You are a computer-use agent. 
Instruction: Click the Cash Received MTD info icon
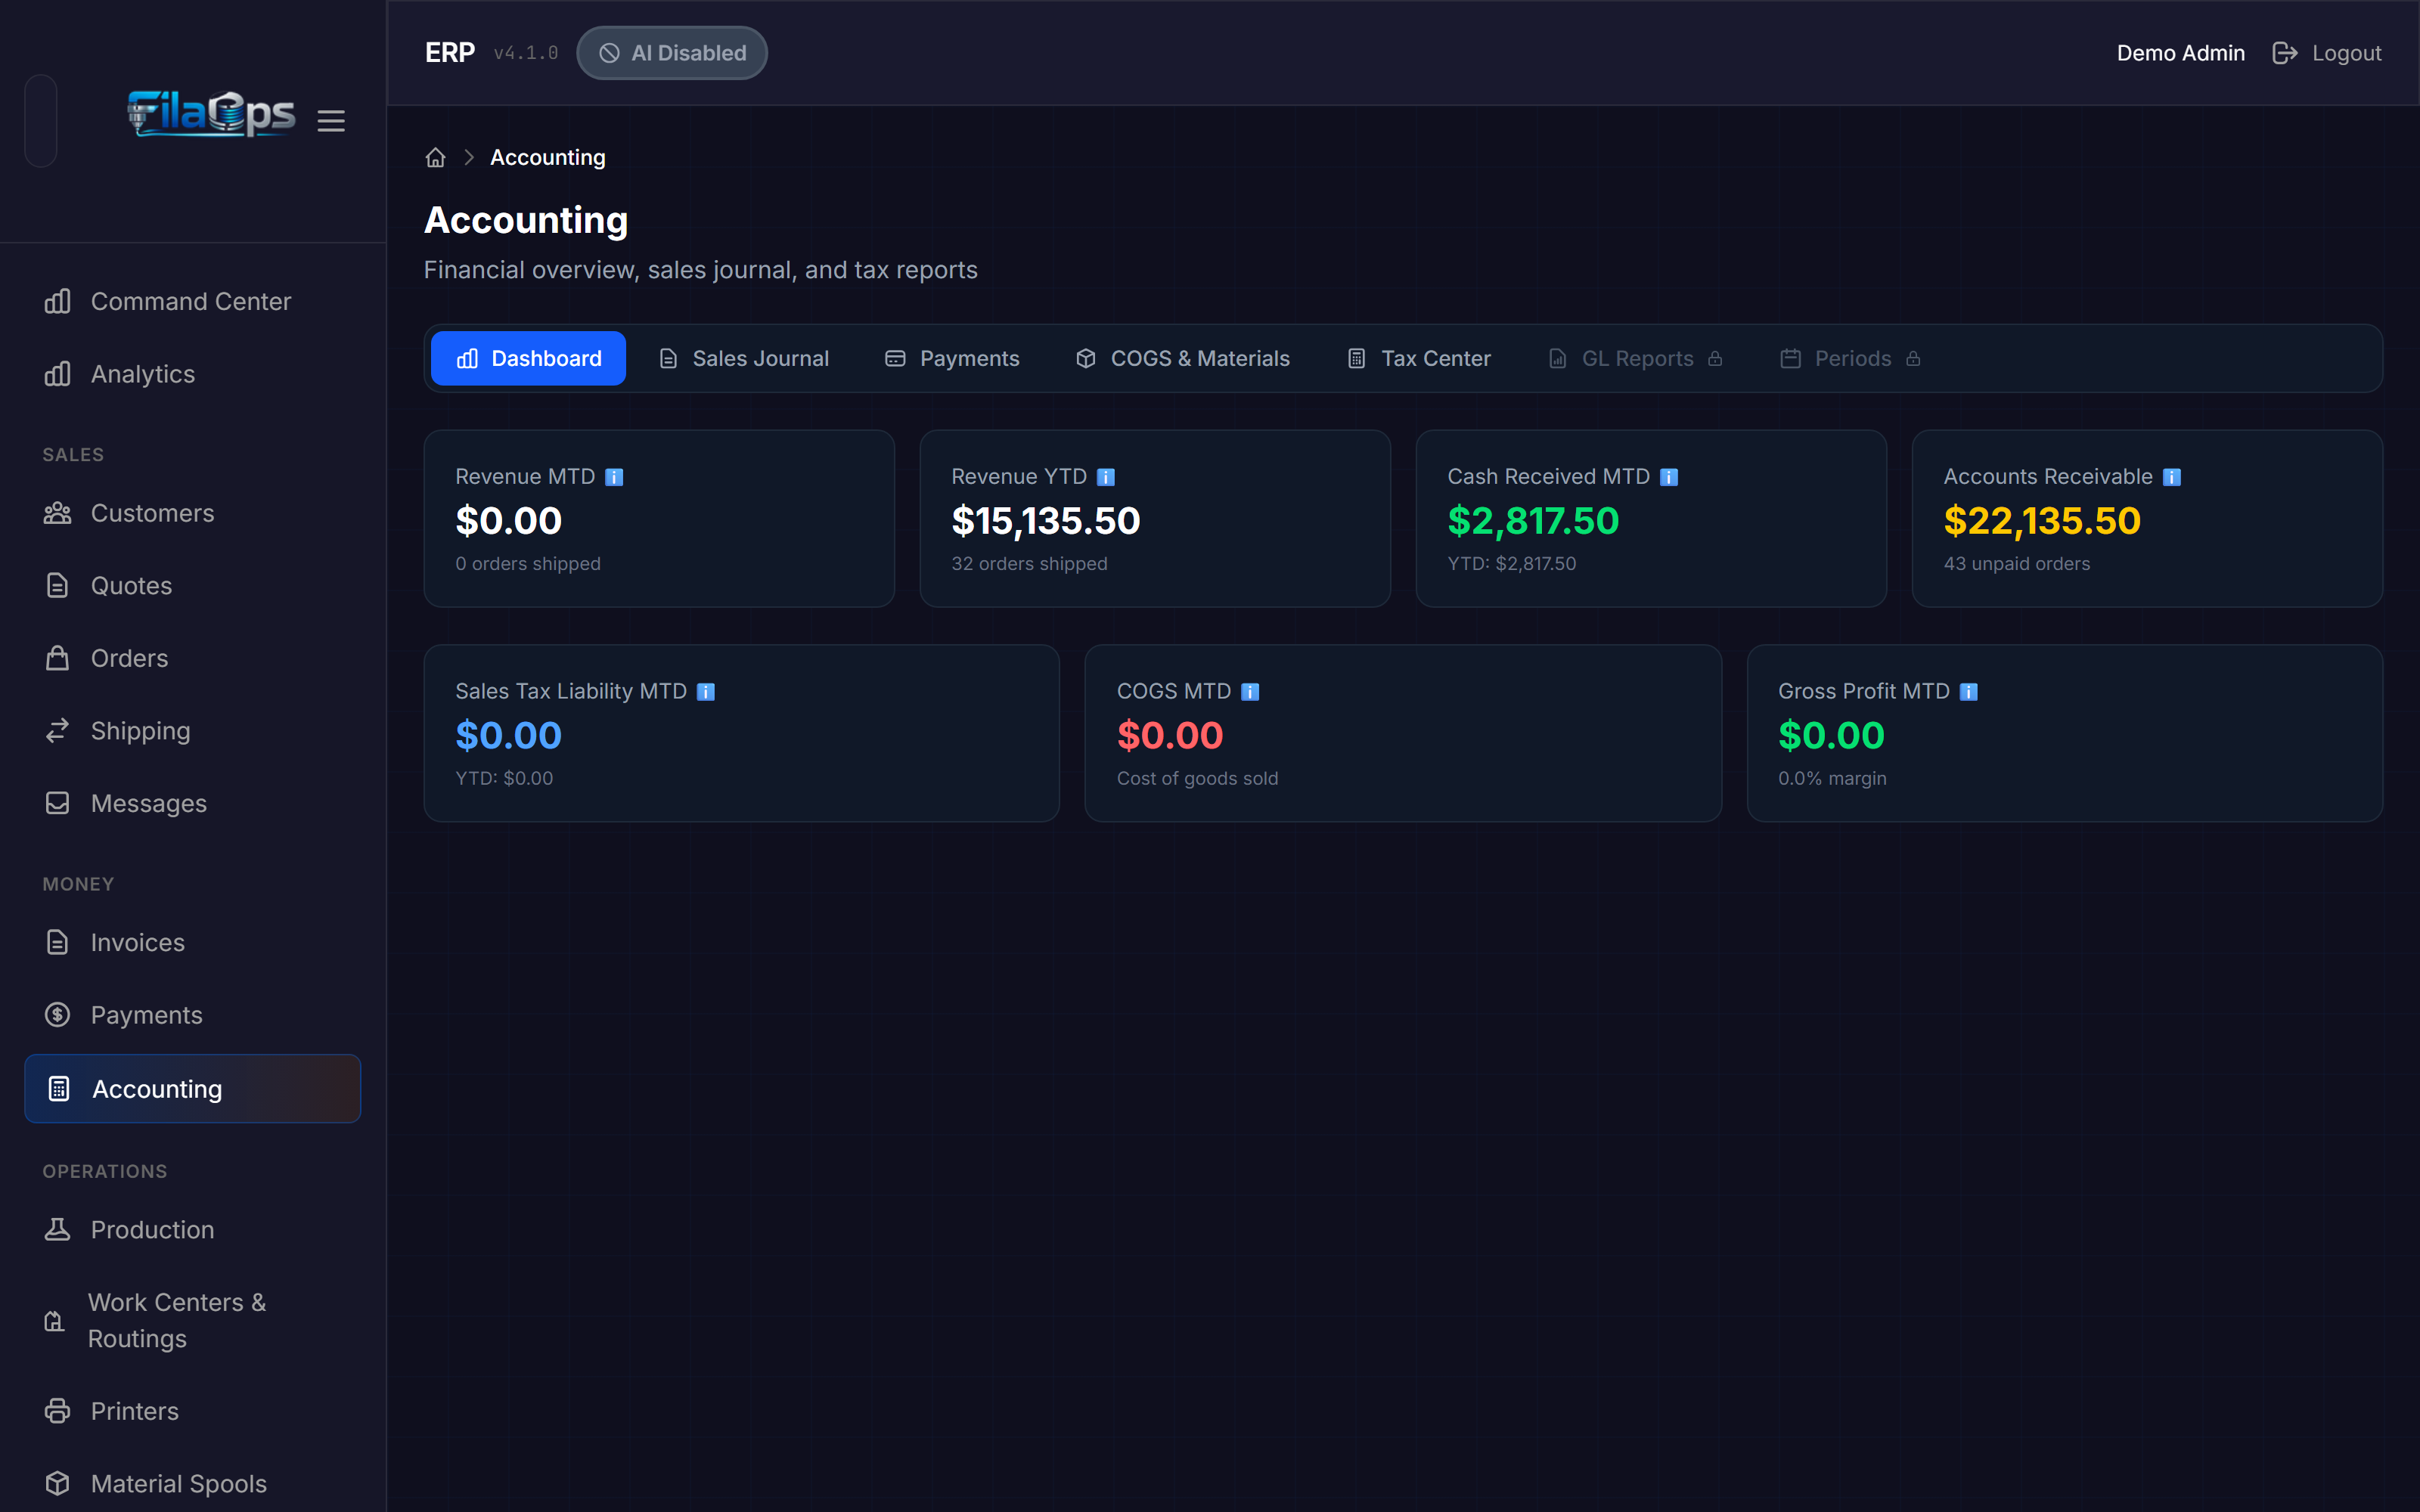tap(1669, 477)
